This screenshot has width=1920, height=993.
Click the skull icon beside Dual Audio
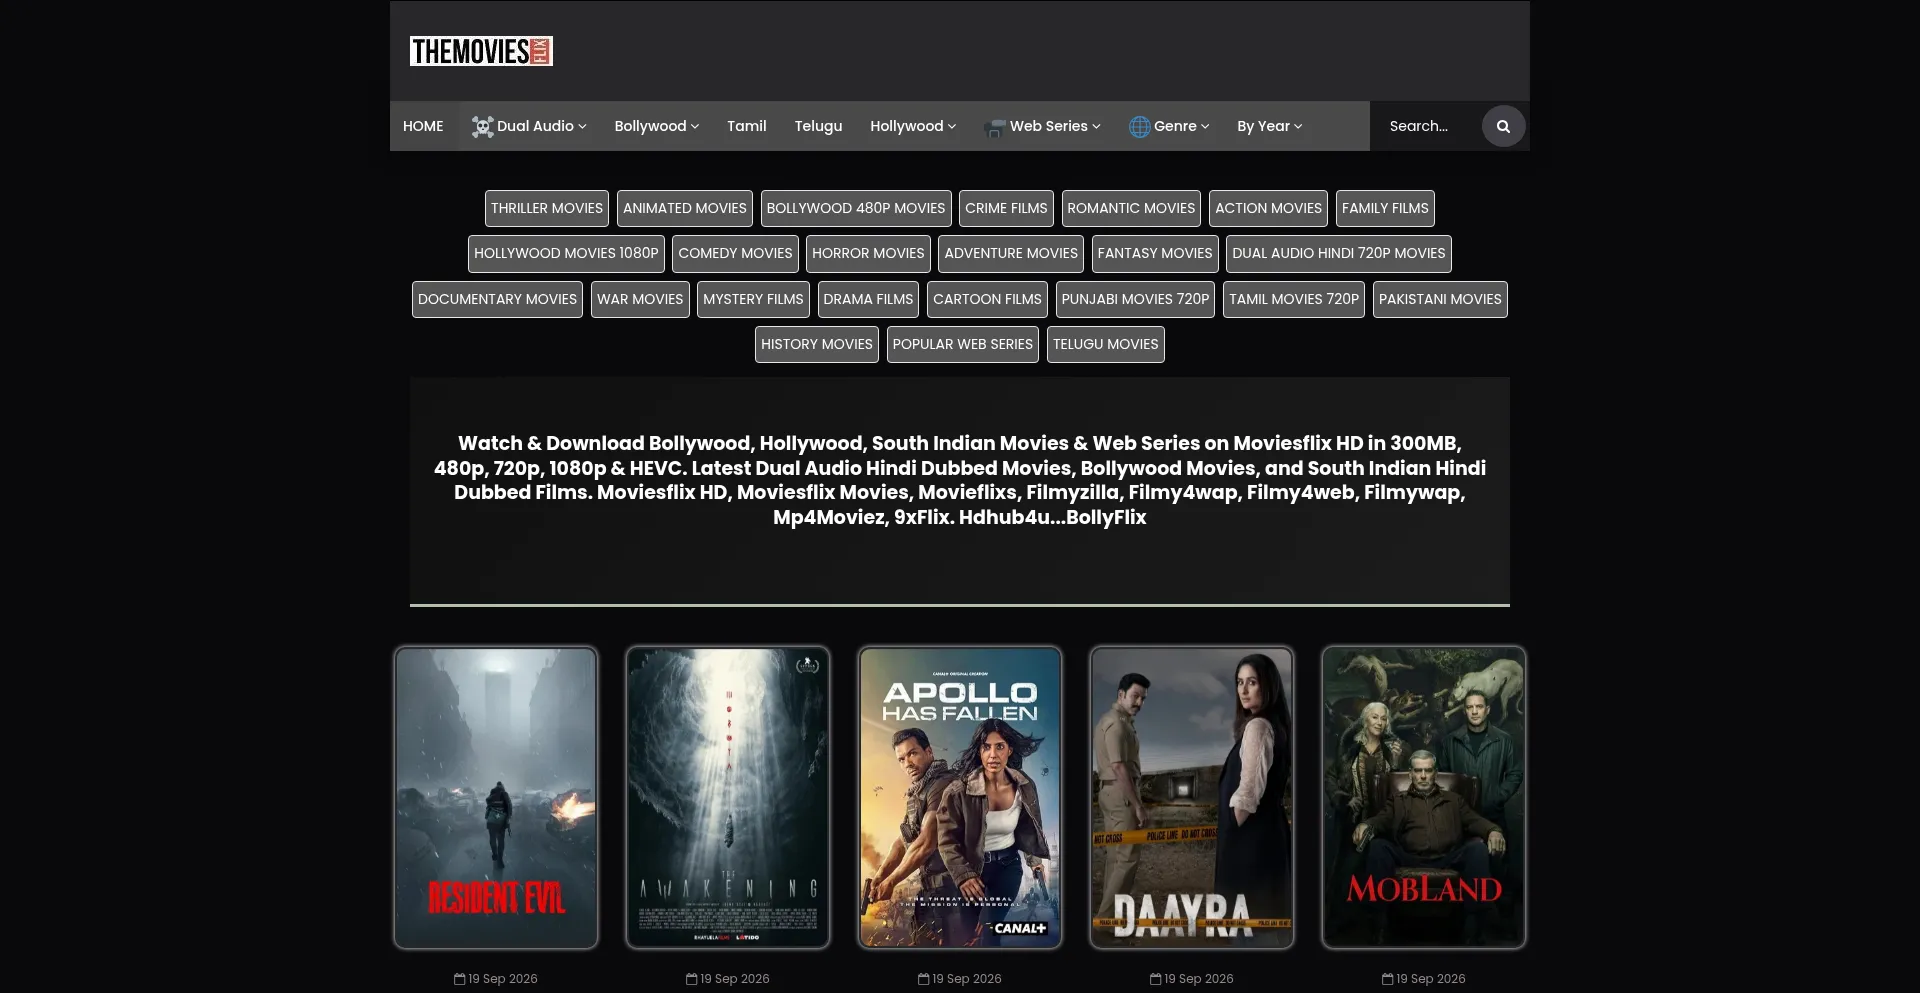[483, 127]
